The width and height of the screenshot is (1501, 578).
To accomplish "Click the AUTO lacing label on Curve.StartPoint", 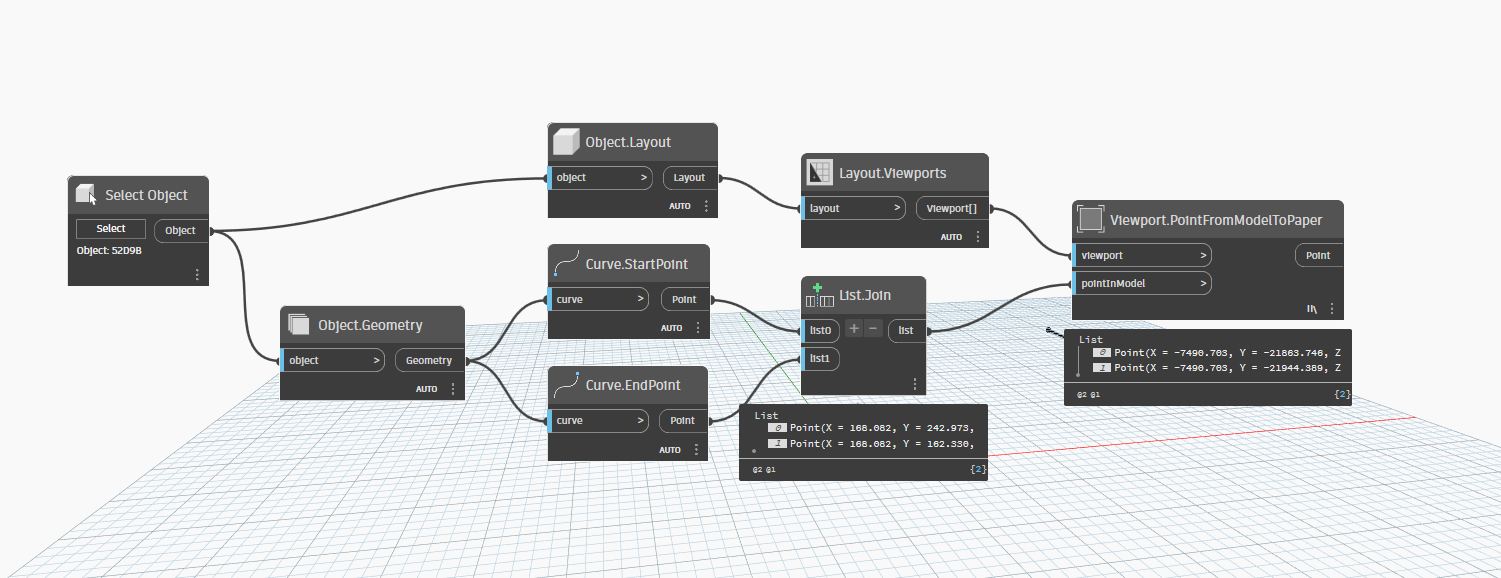I will click(x=672, y=328).
